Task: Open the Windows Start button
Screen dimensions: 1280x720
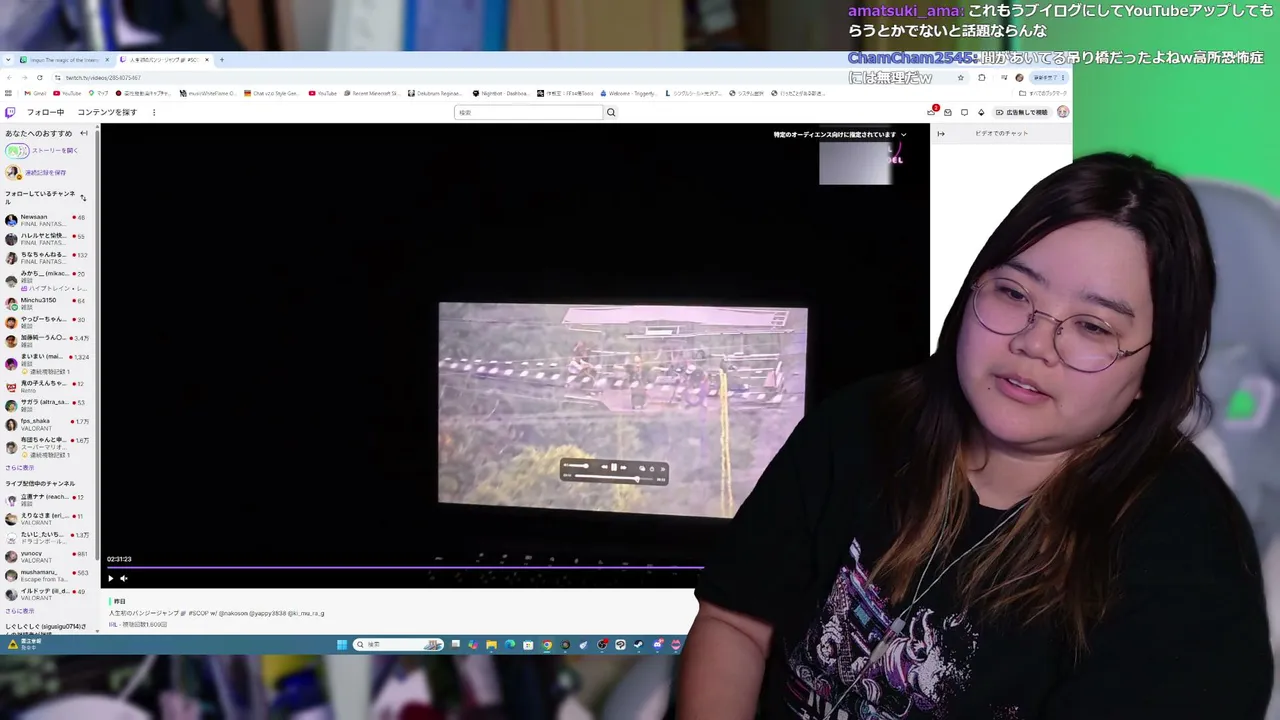Action: click(x=342, y=645)
